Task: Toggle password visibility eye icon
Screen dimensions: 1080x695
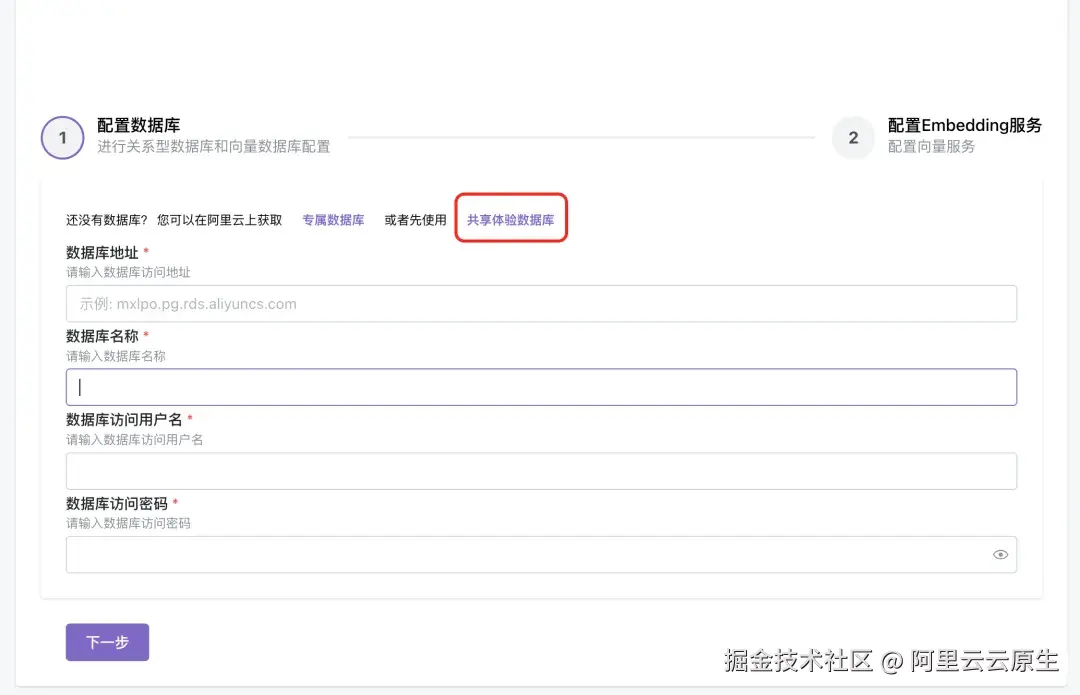Action: (1000, 554)
